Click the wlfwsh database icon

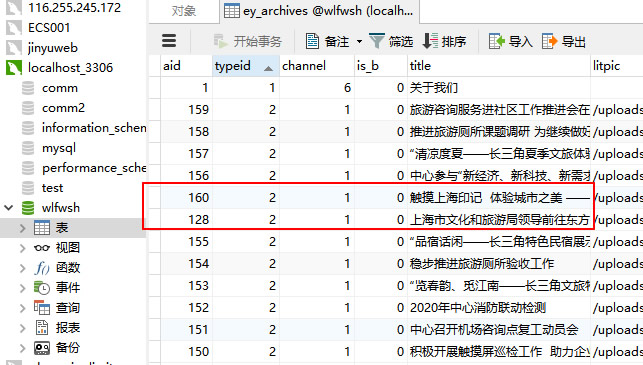pos(28,208)
